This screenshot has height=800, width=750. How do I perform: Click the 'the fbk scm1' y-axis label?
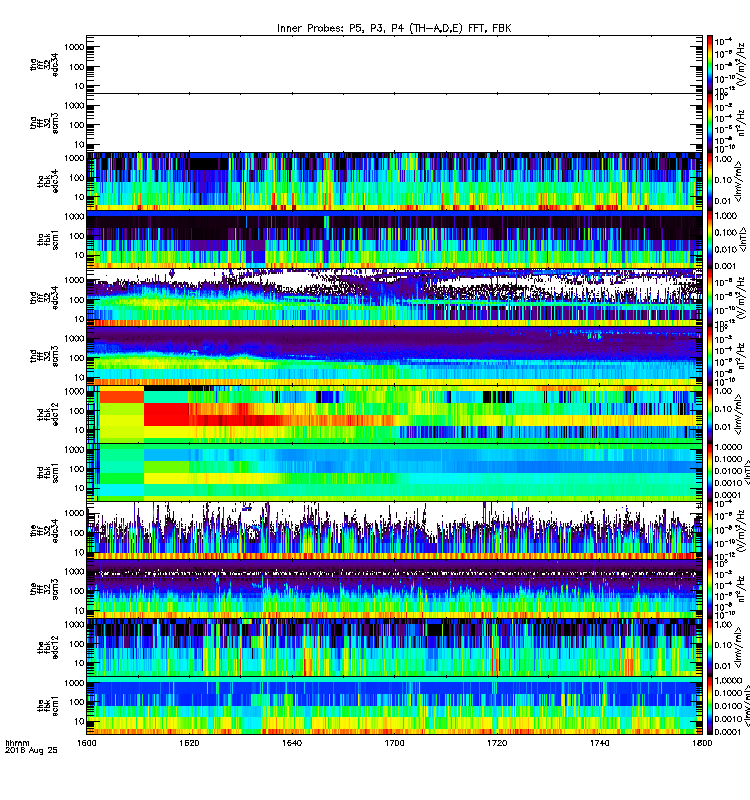pos(48,706)
